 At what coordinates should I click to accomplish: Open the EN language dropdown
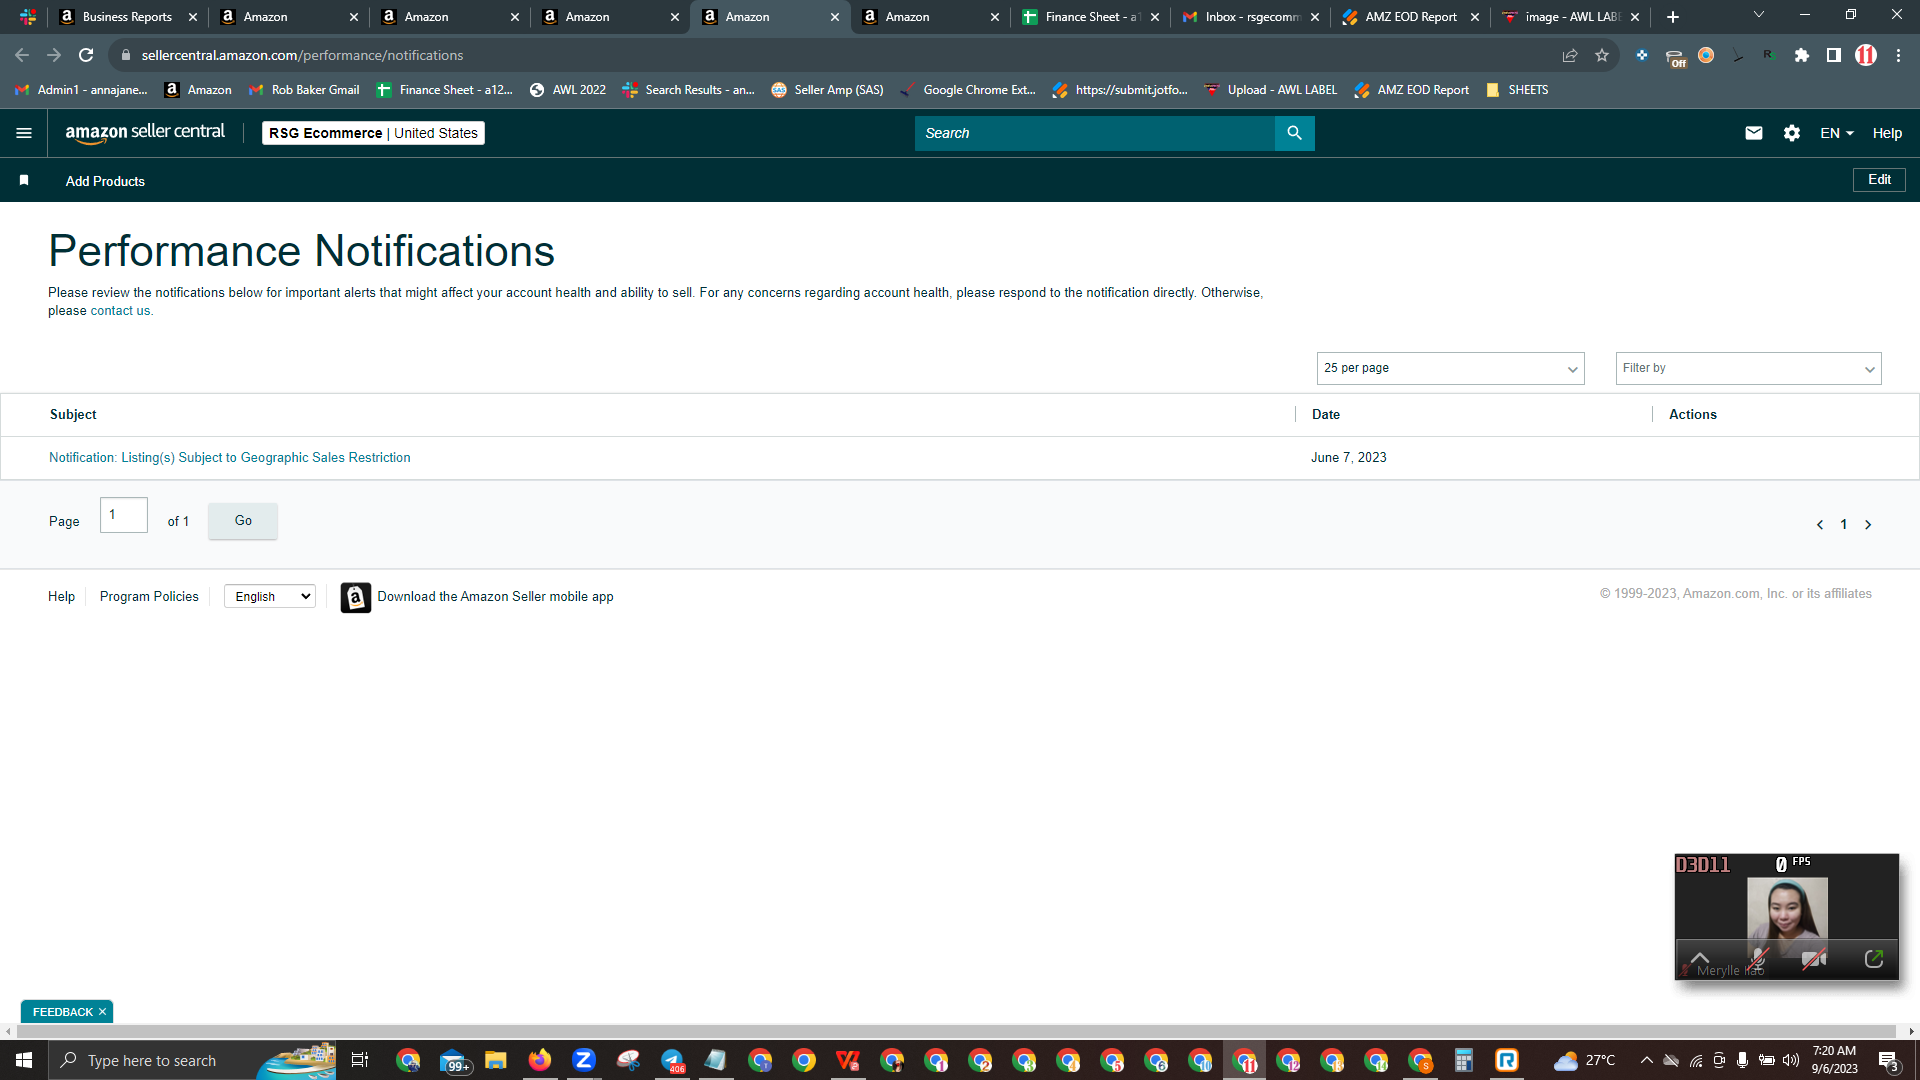pyautogui.click(x=1837, y=133)
